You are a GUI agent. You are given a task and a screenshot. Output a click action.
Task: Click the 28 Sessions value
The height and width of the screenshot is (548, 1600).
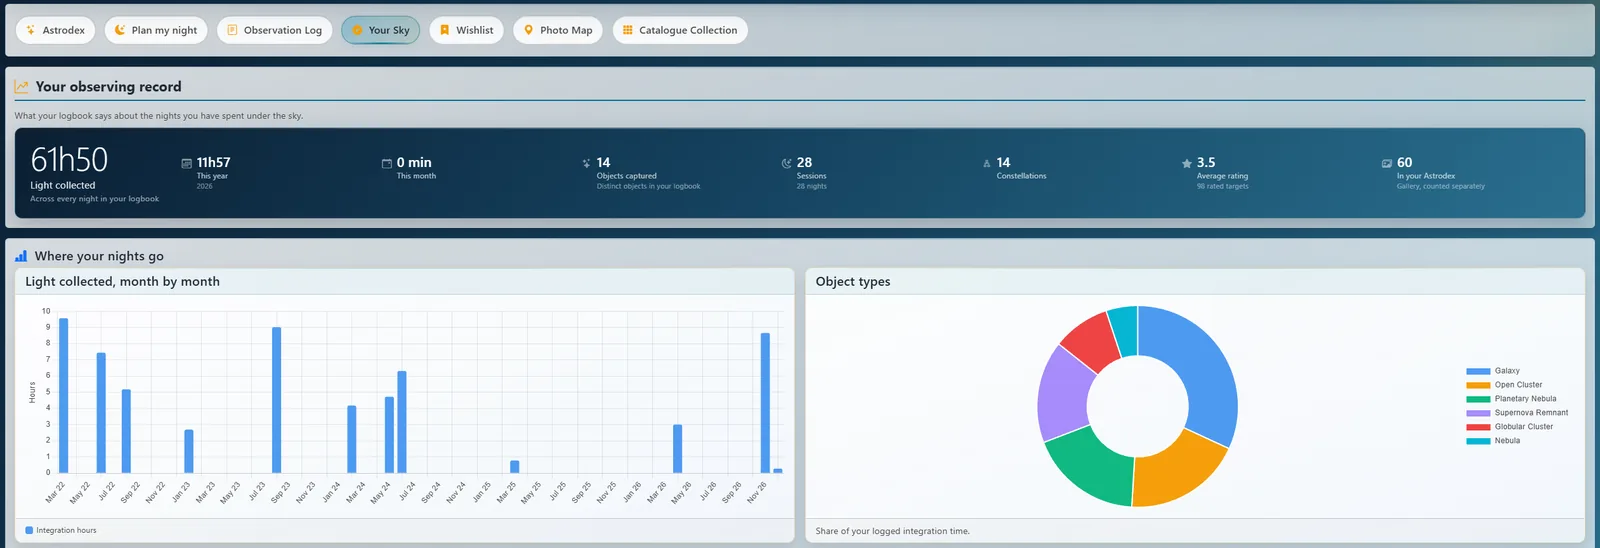804,163
